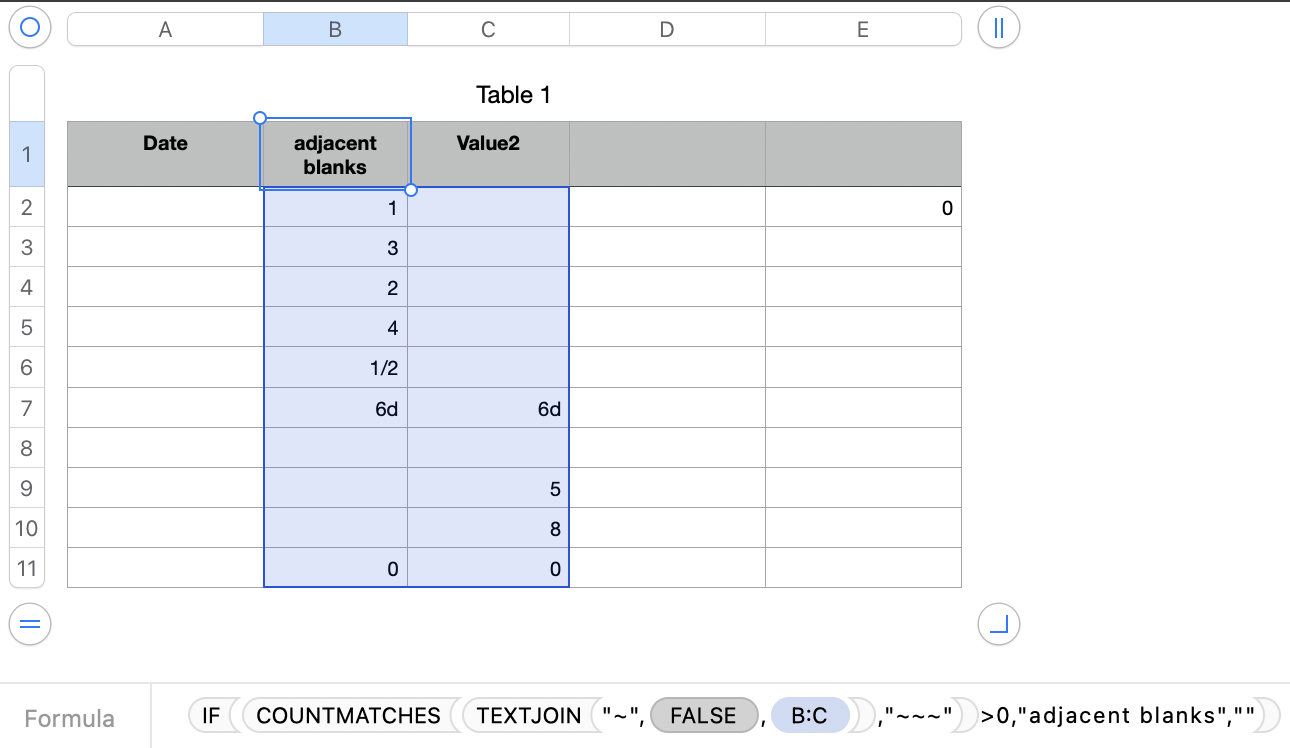
Task: Select row 11 header
Action: (27, 569)
